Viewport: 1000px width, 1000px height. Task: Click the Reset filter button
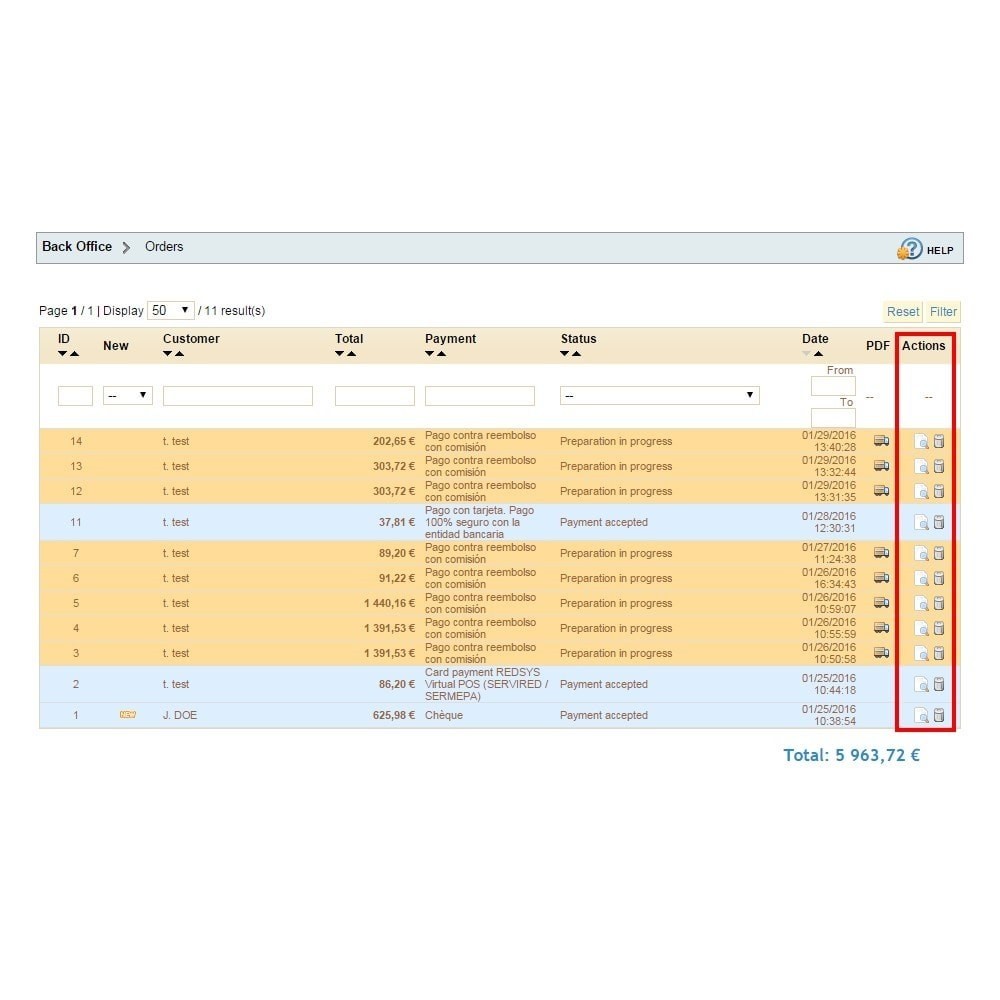coord(902,312)
